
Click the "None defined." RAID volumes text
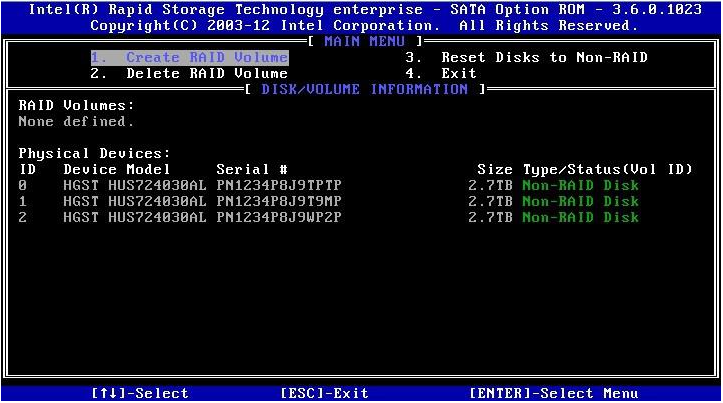coord(76,121)
